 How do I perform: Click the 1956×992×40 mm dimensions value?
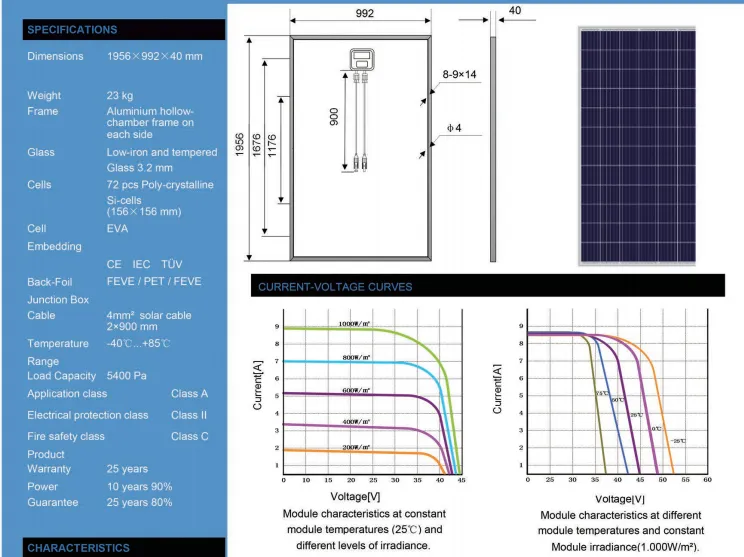coord(154,57)
